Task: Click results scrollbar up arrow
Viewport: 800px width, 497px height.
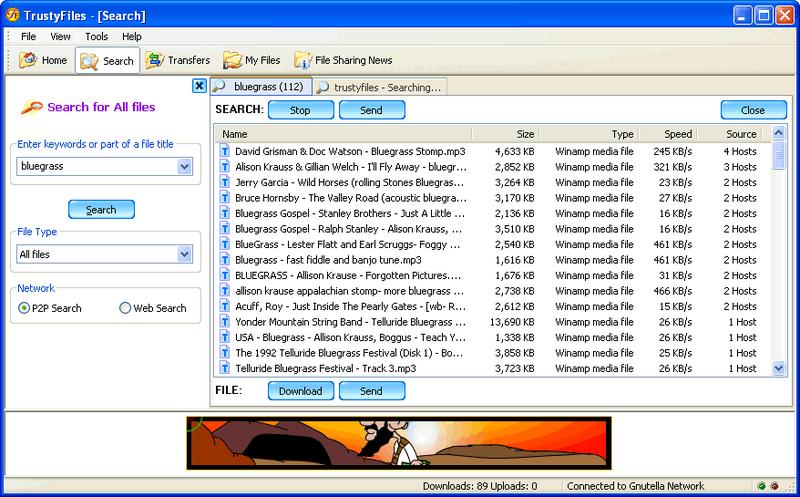Action: click(778, 133)
